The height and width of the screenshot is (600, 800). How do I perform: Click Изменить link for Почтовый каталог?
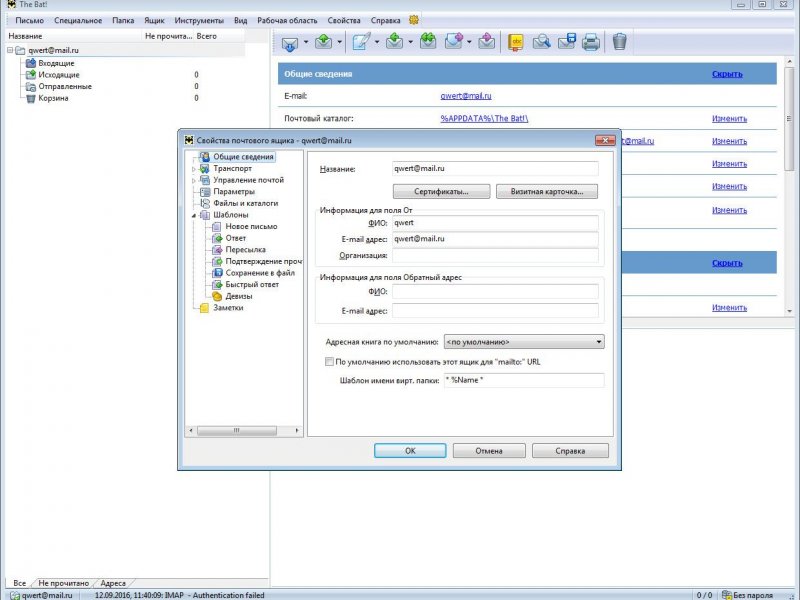(730, 118)
